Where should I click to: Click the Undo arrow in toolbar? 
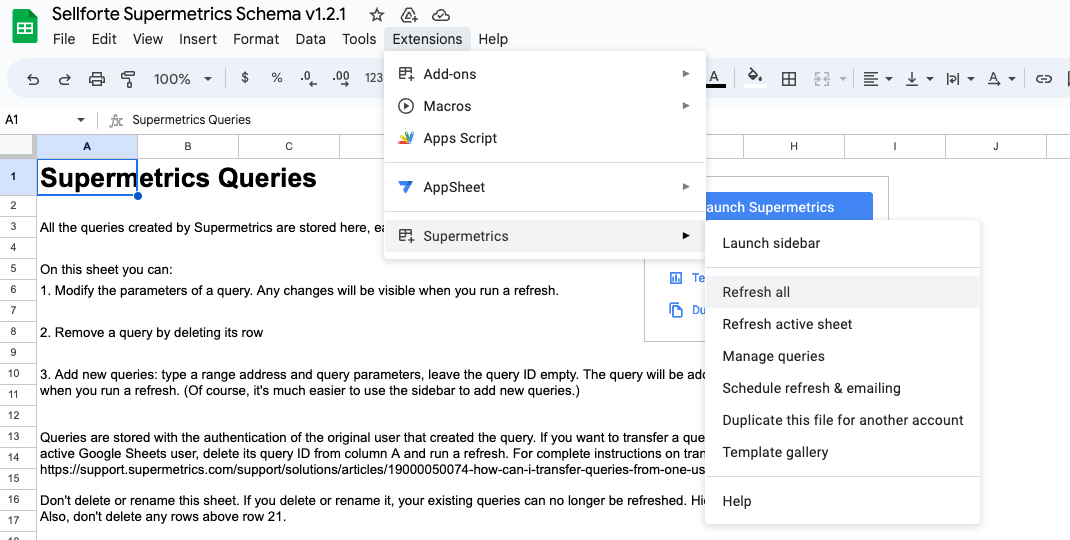[34, 79]
